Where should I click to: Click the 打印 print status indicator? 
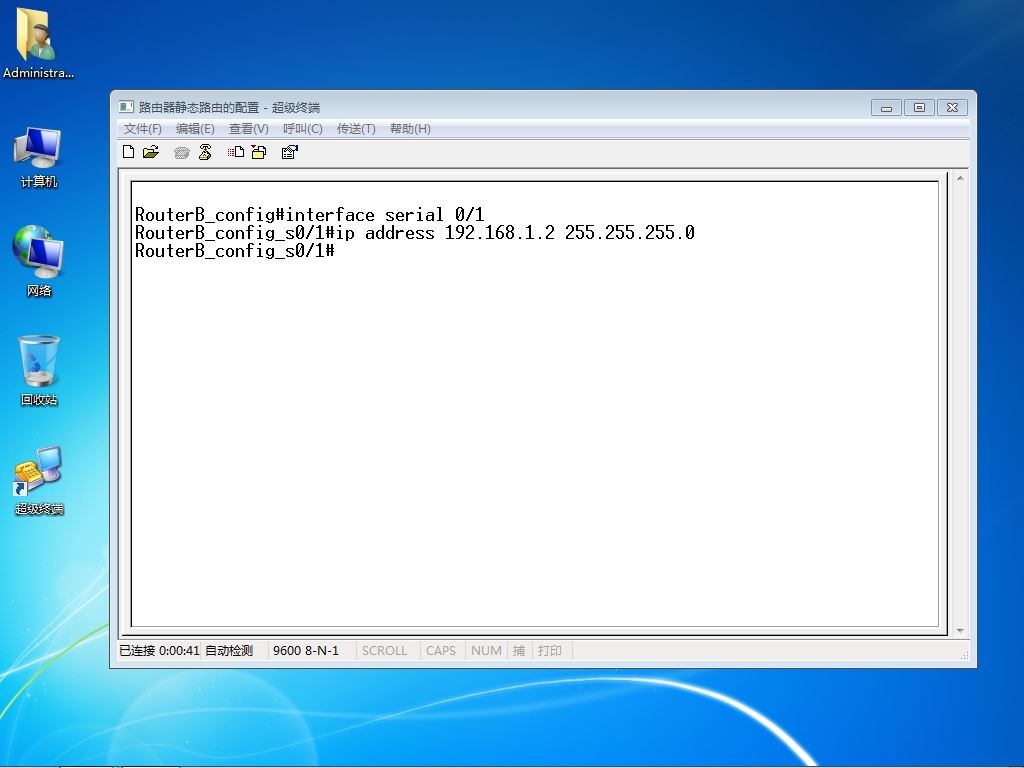(x=549, y=650)
